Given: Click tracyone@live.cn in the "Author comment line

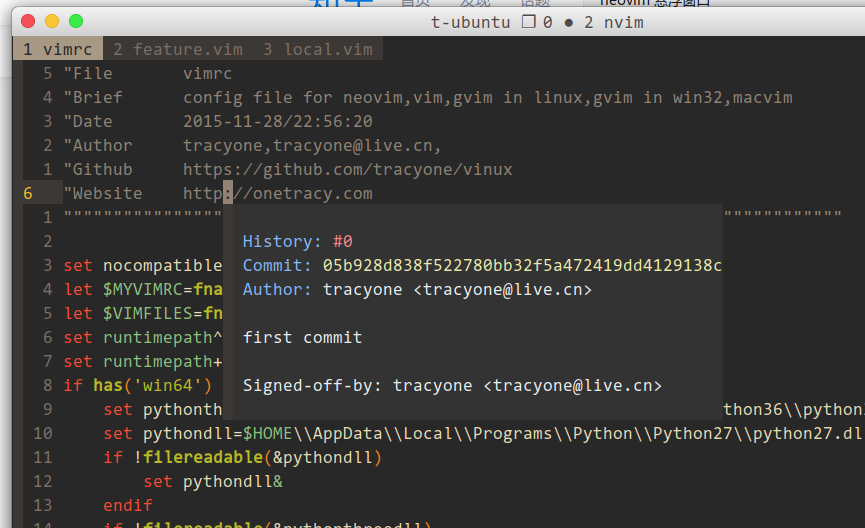Looking at the screenshot, I should click(x=353, y=146).
